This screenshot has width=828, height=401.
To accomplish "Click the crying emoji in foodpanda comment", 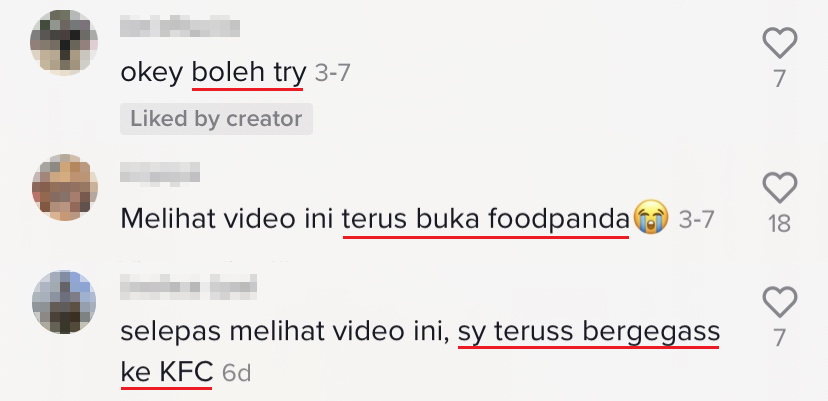I will pos(651,218).
